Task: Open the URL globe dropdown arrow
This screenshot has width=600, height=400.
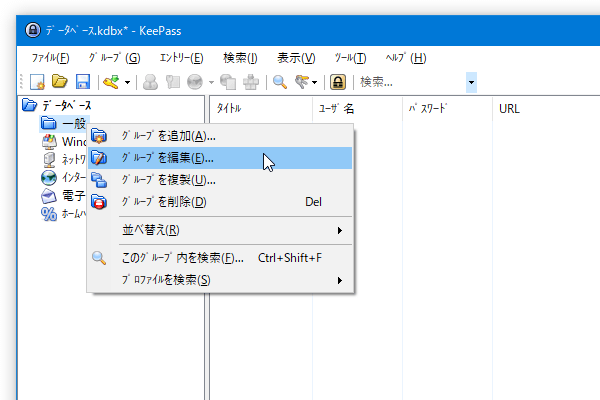Action: (211, 82)
